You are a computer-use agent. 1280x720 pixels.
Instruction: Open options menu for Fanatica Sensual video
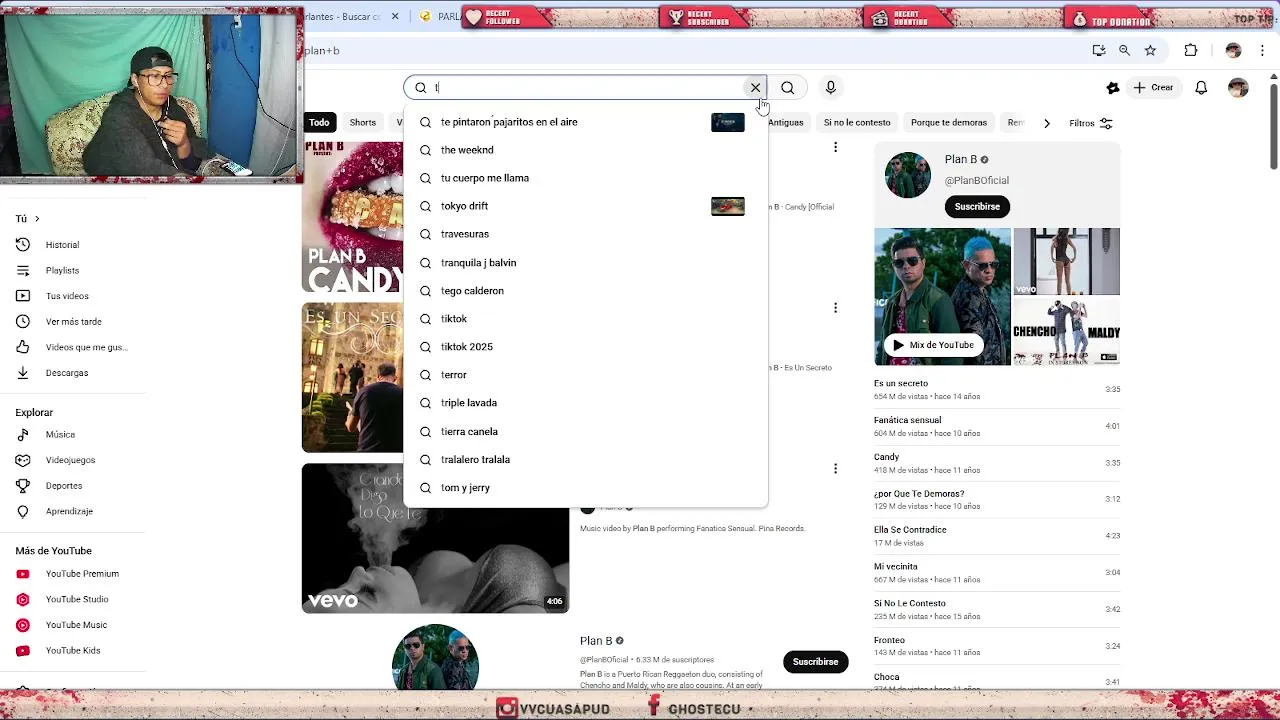click(x=835, y=469)
